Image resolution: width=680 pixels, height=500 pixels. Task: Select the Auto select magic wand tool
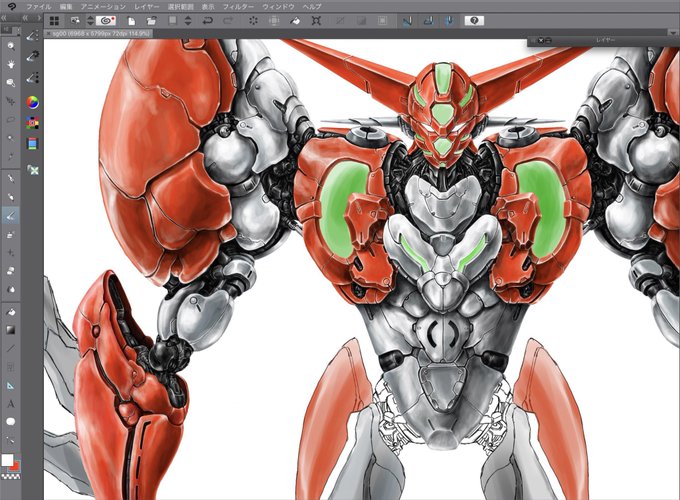tap(10, 138)
